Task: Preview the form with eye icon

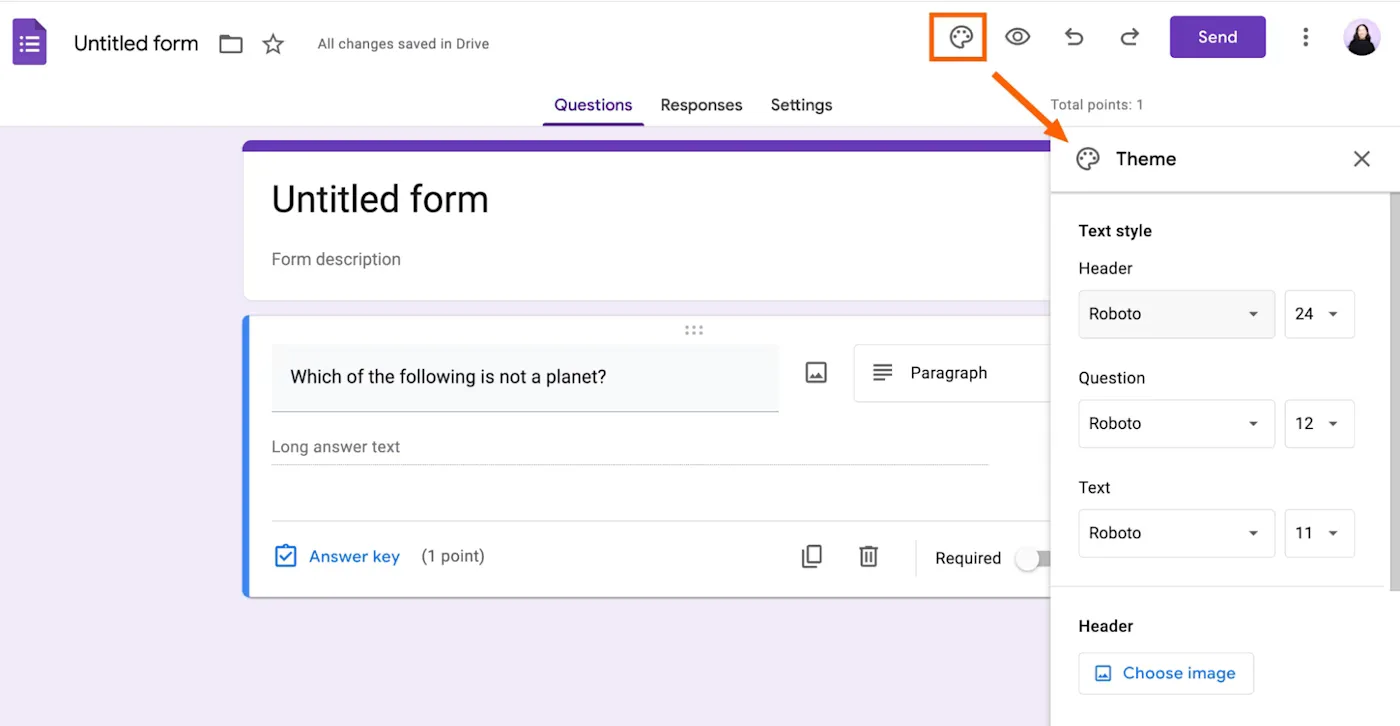Action: point(1017,37)
